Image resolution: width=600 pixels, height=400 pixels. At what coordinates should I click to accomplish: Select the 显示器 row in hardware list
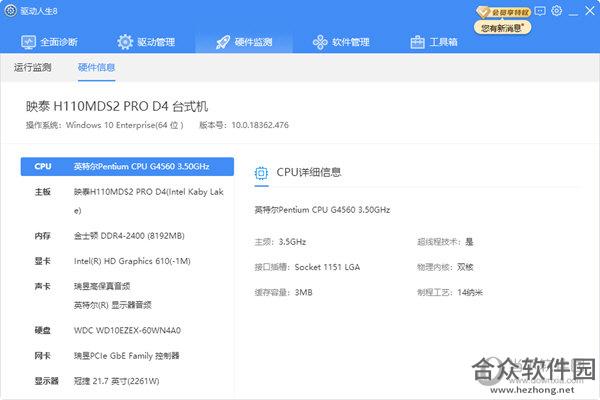(127, 381)
